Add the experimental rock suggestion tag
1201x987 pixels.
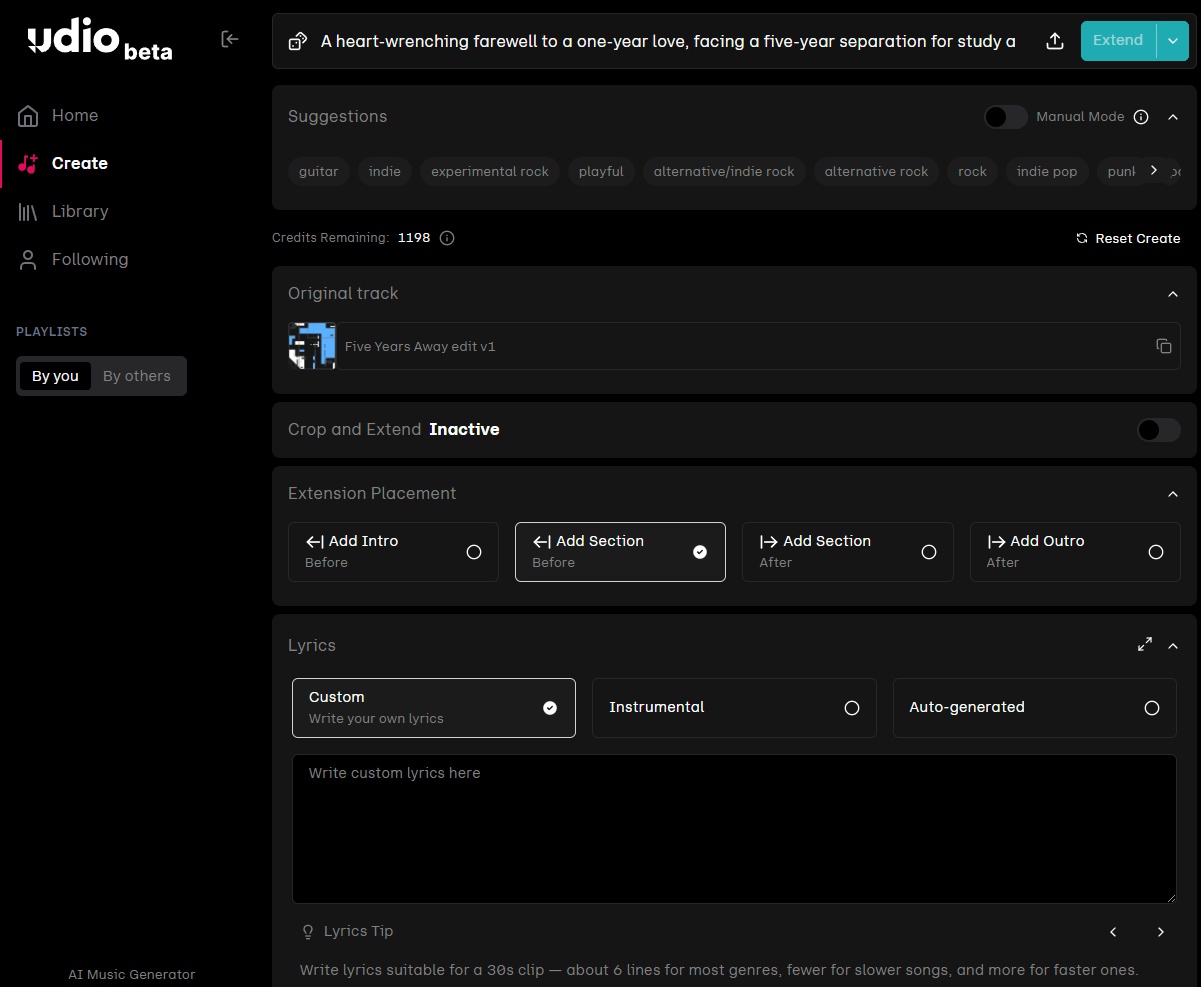point(490,172)
